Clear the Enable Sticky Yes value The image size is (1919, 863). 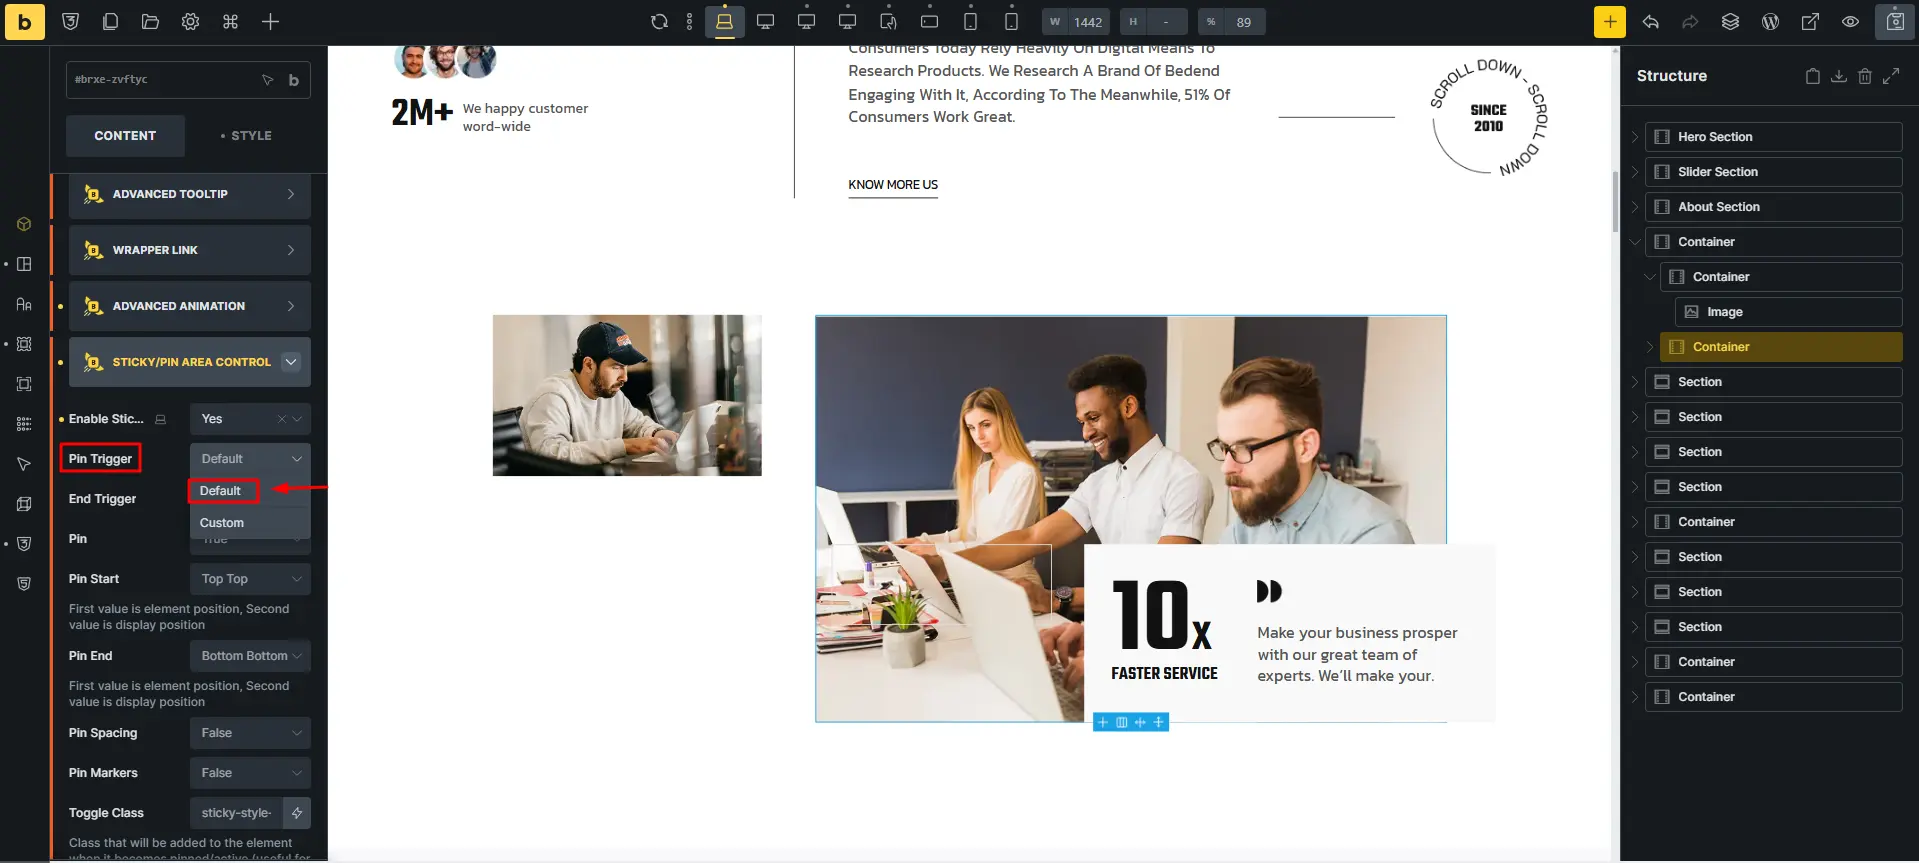click(x=282, y=419)
